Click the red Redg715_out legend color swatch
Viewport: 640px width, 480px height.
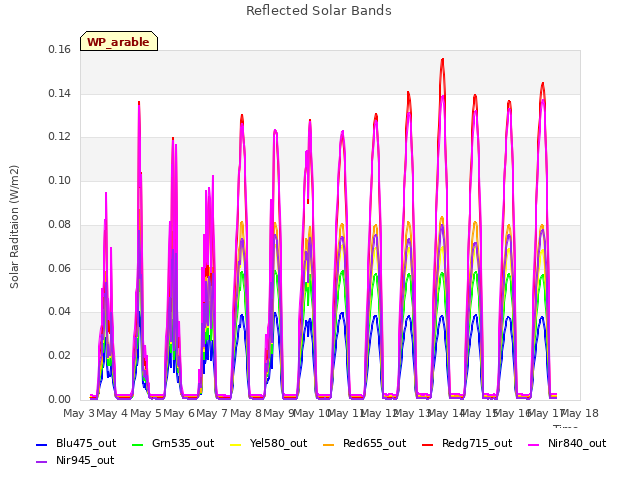[x=427, y=444]
